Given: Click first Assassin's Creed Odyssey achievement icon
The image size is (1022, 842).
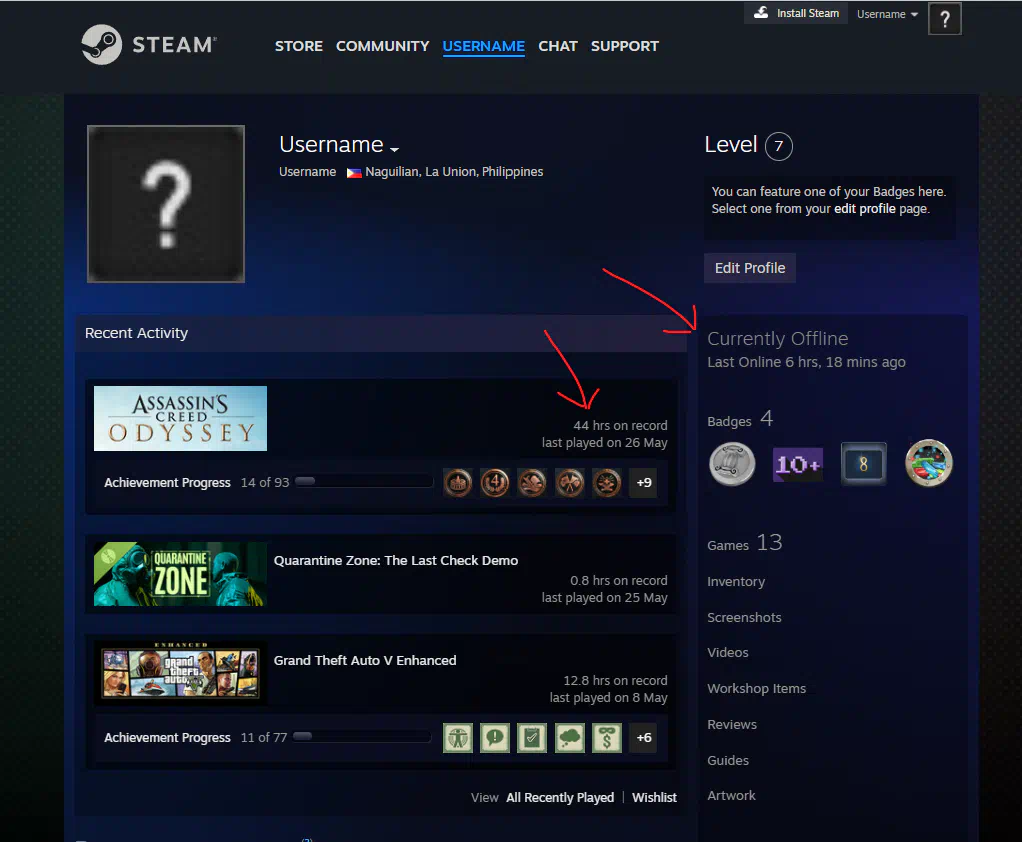Looking at the screenshot, I should pos(458,483).
